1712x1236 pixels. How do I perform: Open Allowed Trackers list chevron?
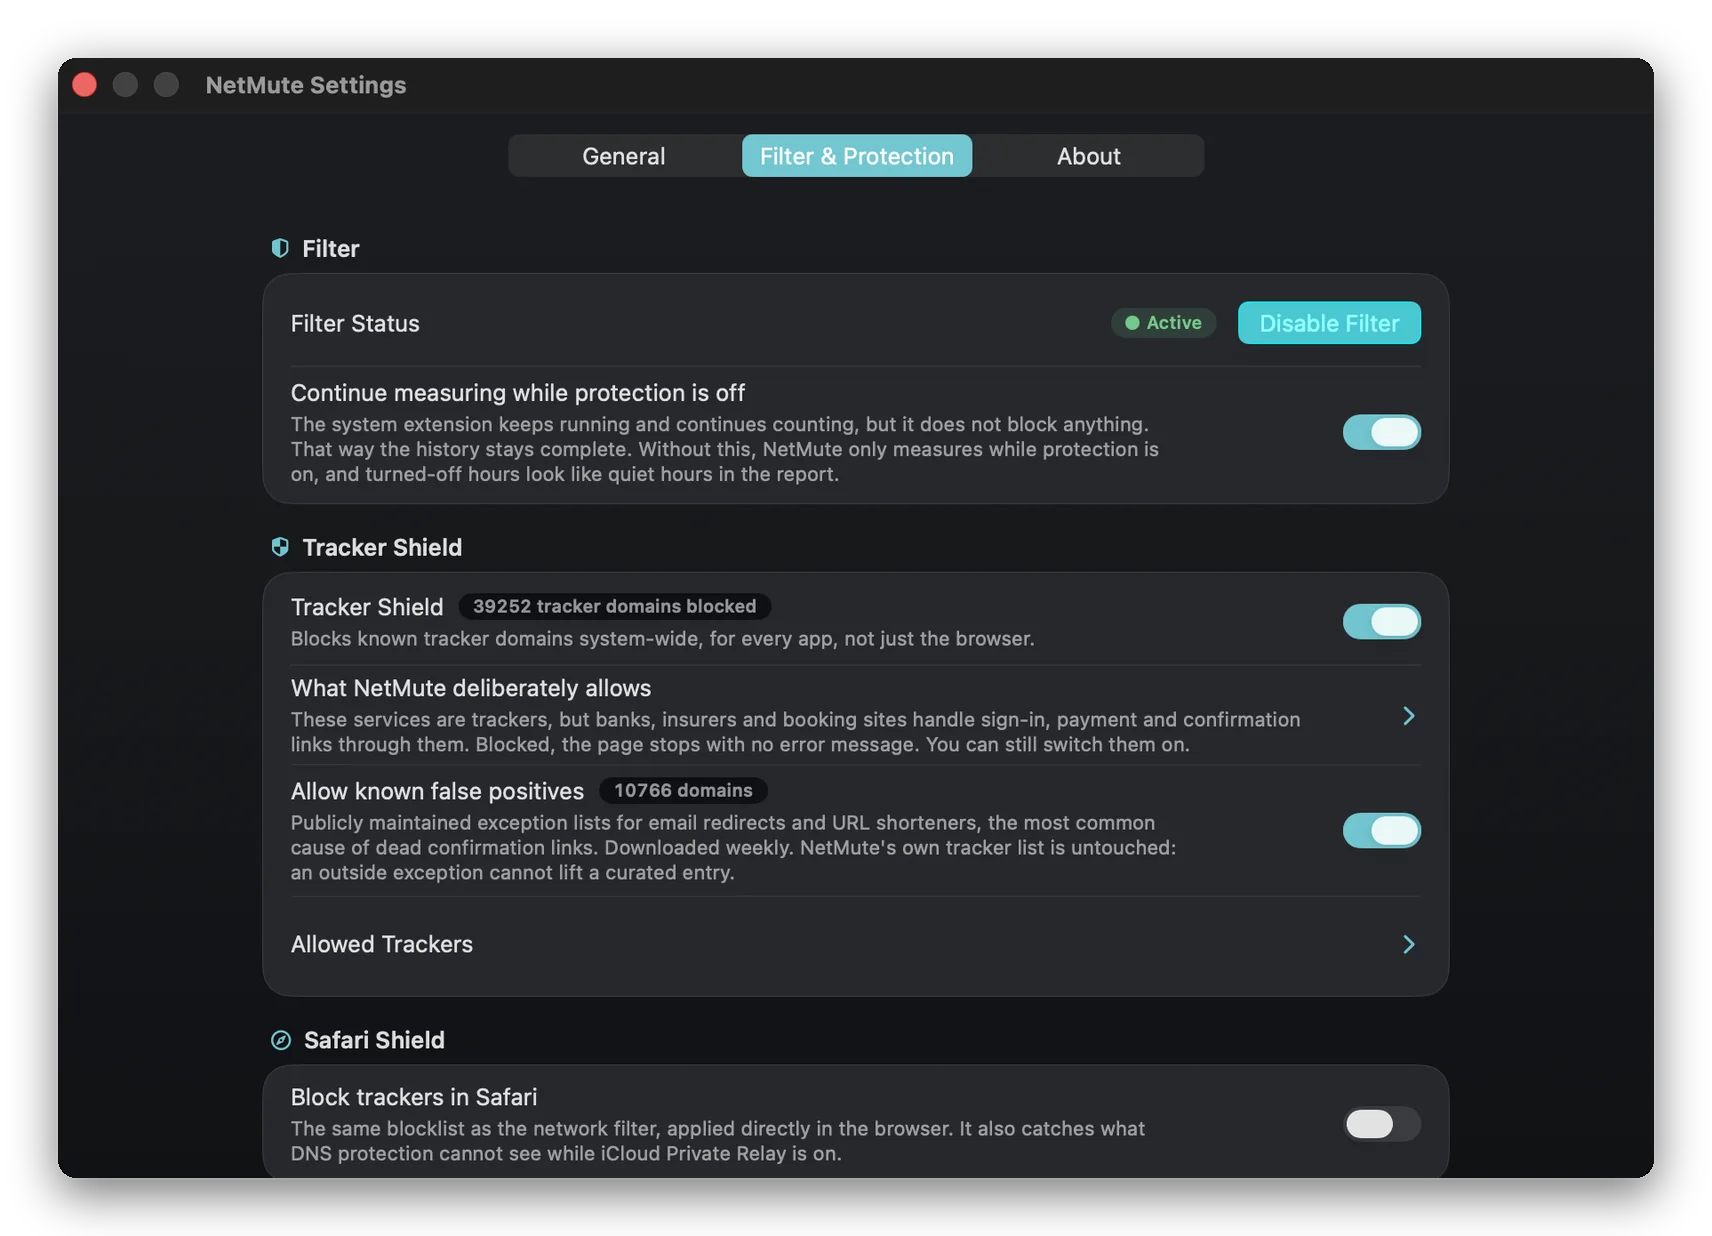pyautogui.click(x=1408, y=944)
